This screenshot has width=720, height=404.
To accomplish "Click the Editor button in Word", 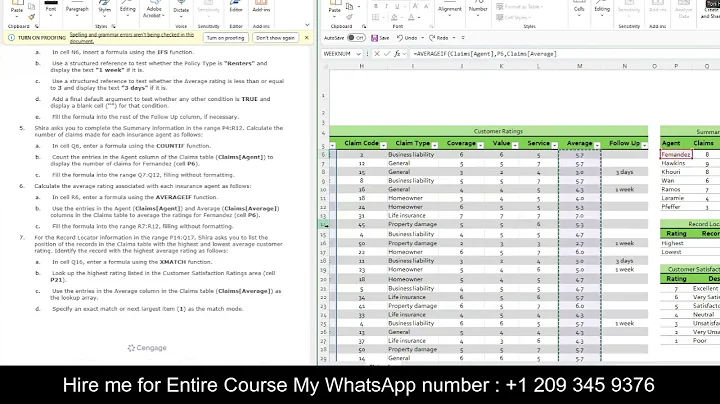I will 236,7.
